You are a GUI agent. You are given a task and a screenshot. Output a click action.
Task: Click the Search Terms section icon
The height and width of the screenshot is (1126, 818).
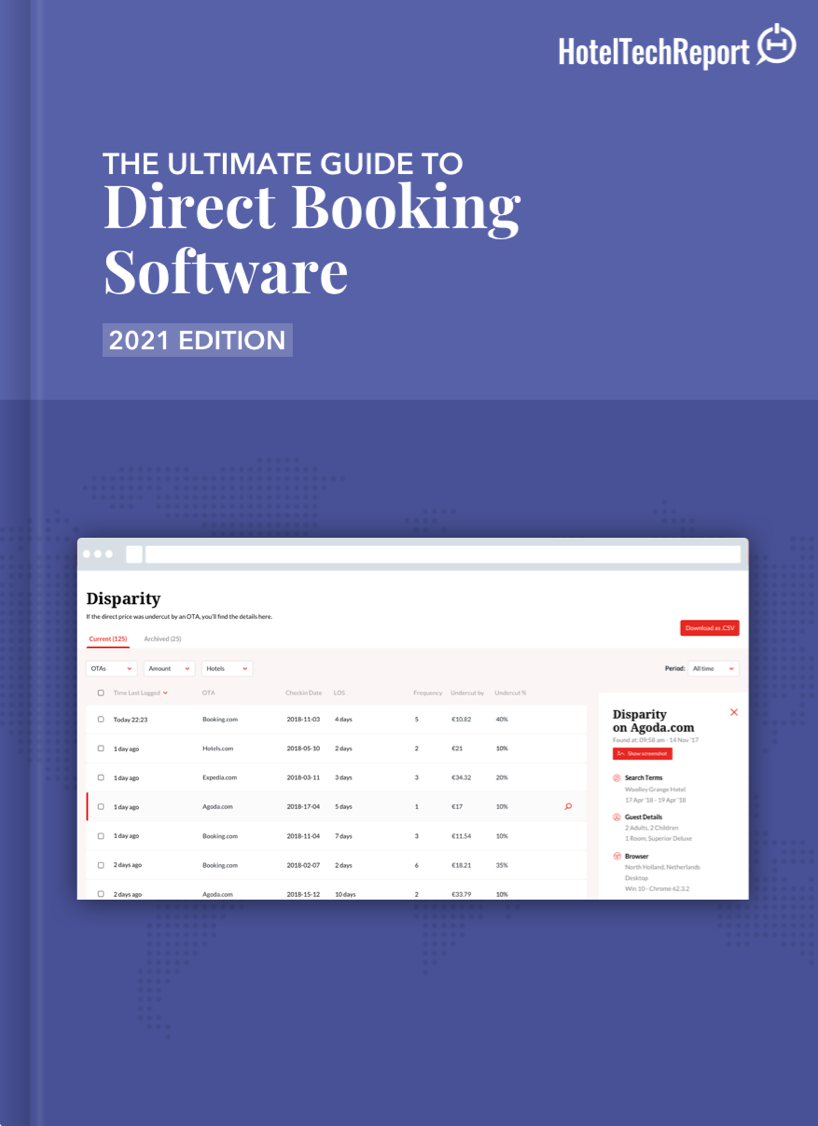(x=617, y=778)
